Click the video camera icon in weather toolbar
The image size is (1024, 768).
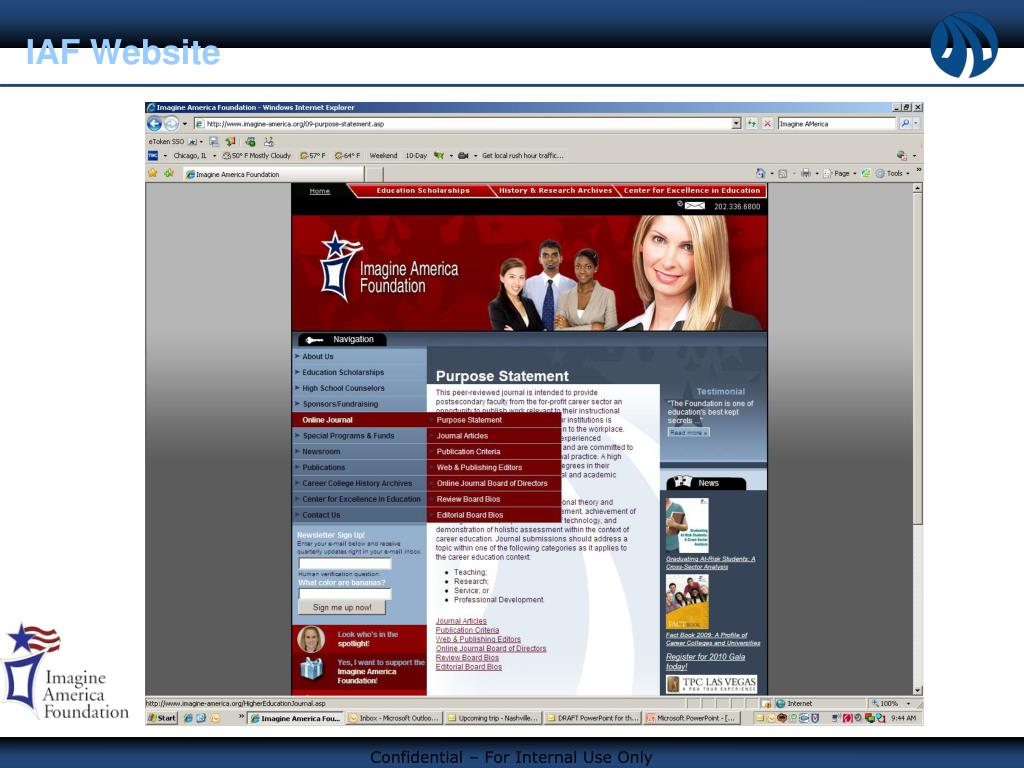[463, 155]
